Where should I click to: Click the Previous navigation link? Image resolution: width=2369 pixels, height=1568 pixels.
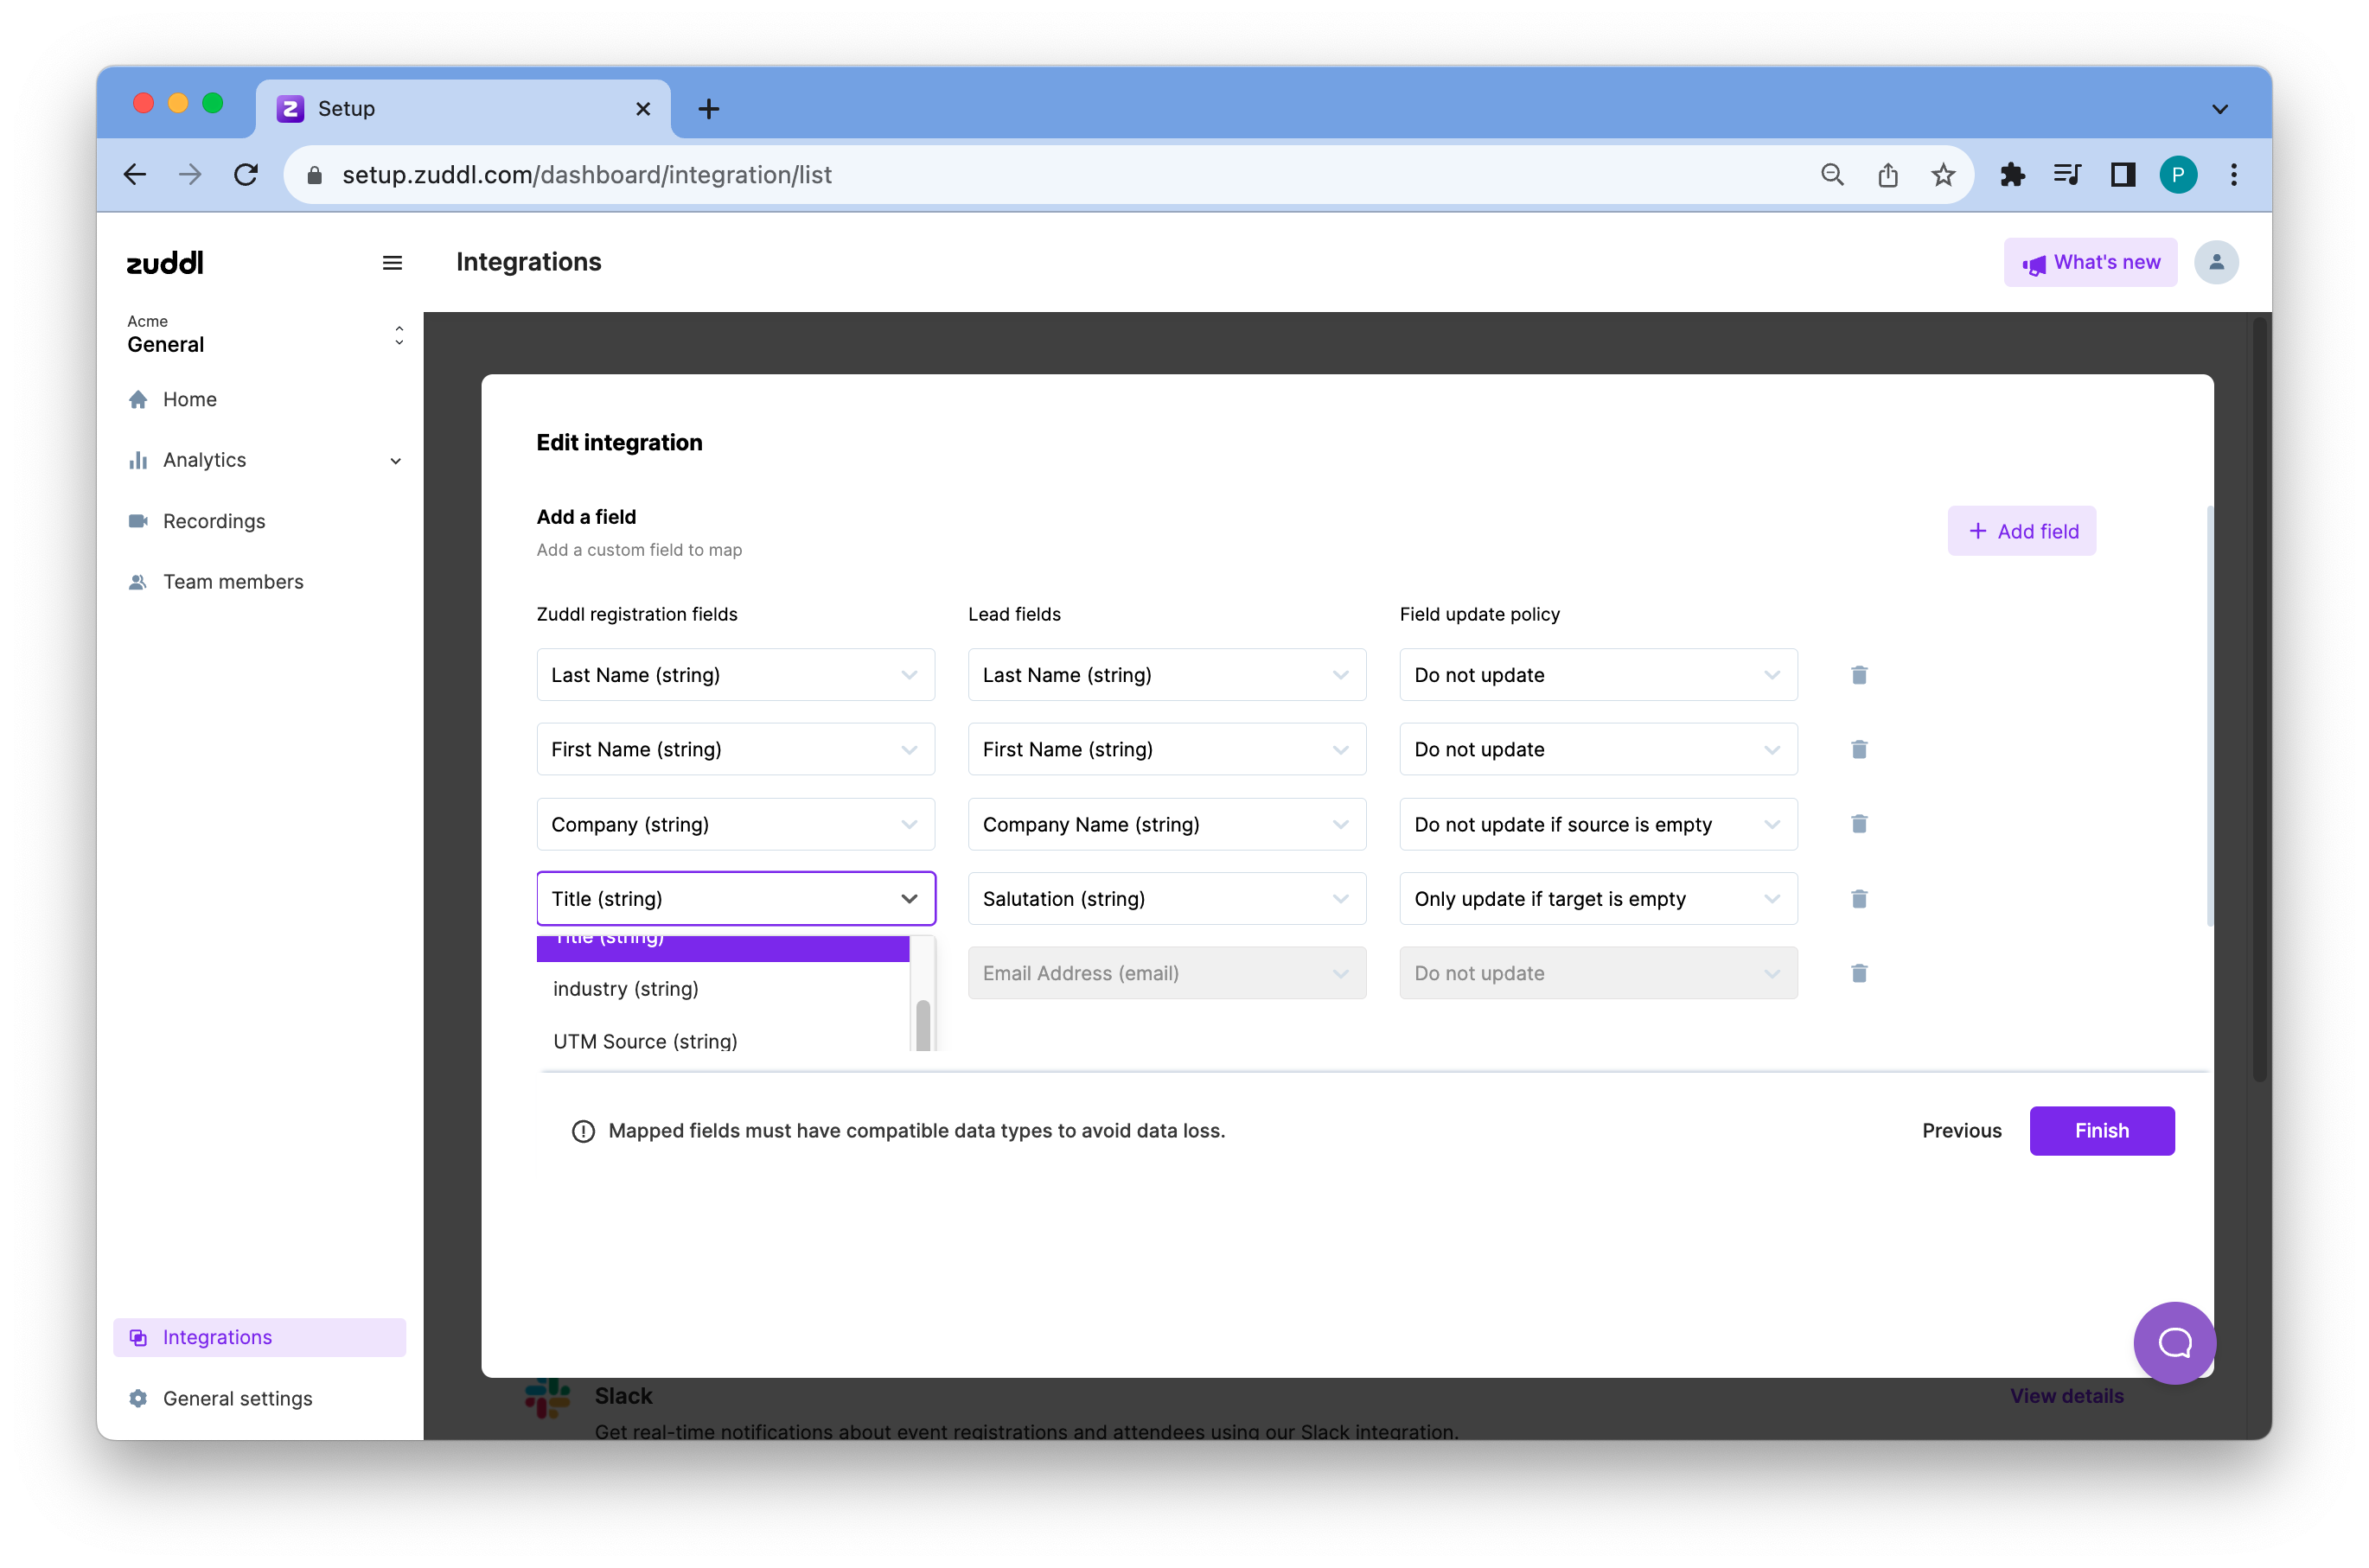[1964, 1129]
